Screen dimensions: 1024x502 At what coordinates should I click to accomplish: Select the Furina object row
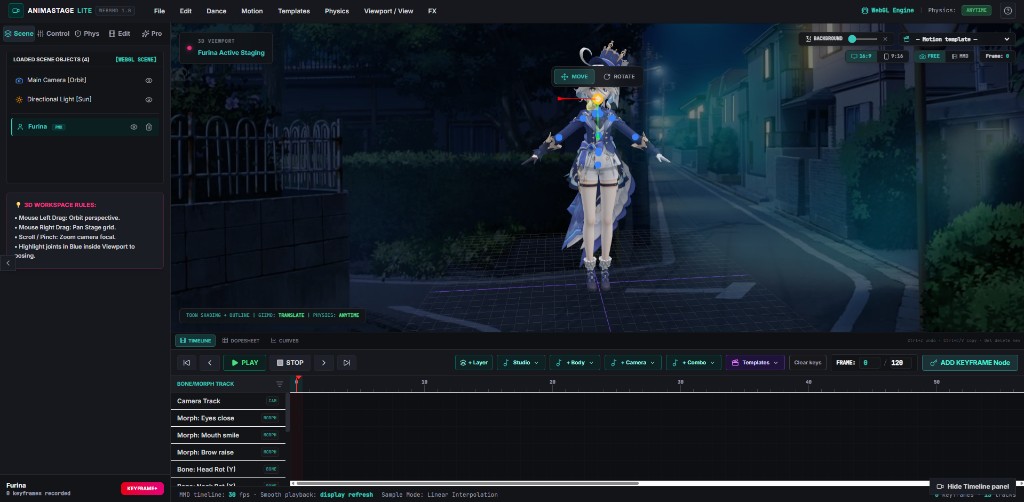click(x=84, y=127)
